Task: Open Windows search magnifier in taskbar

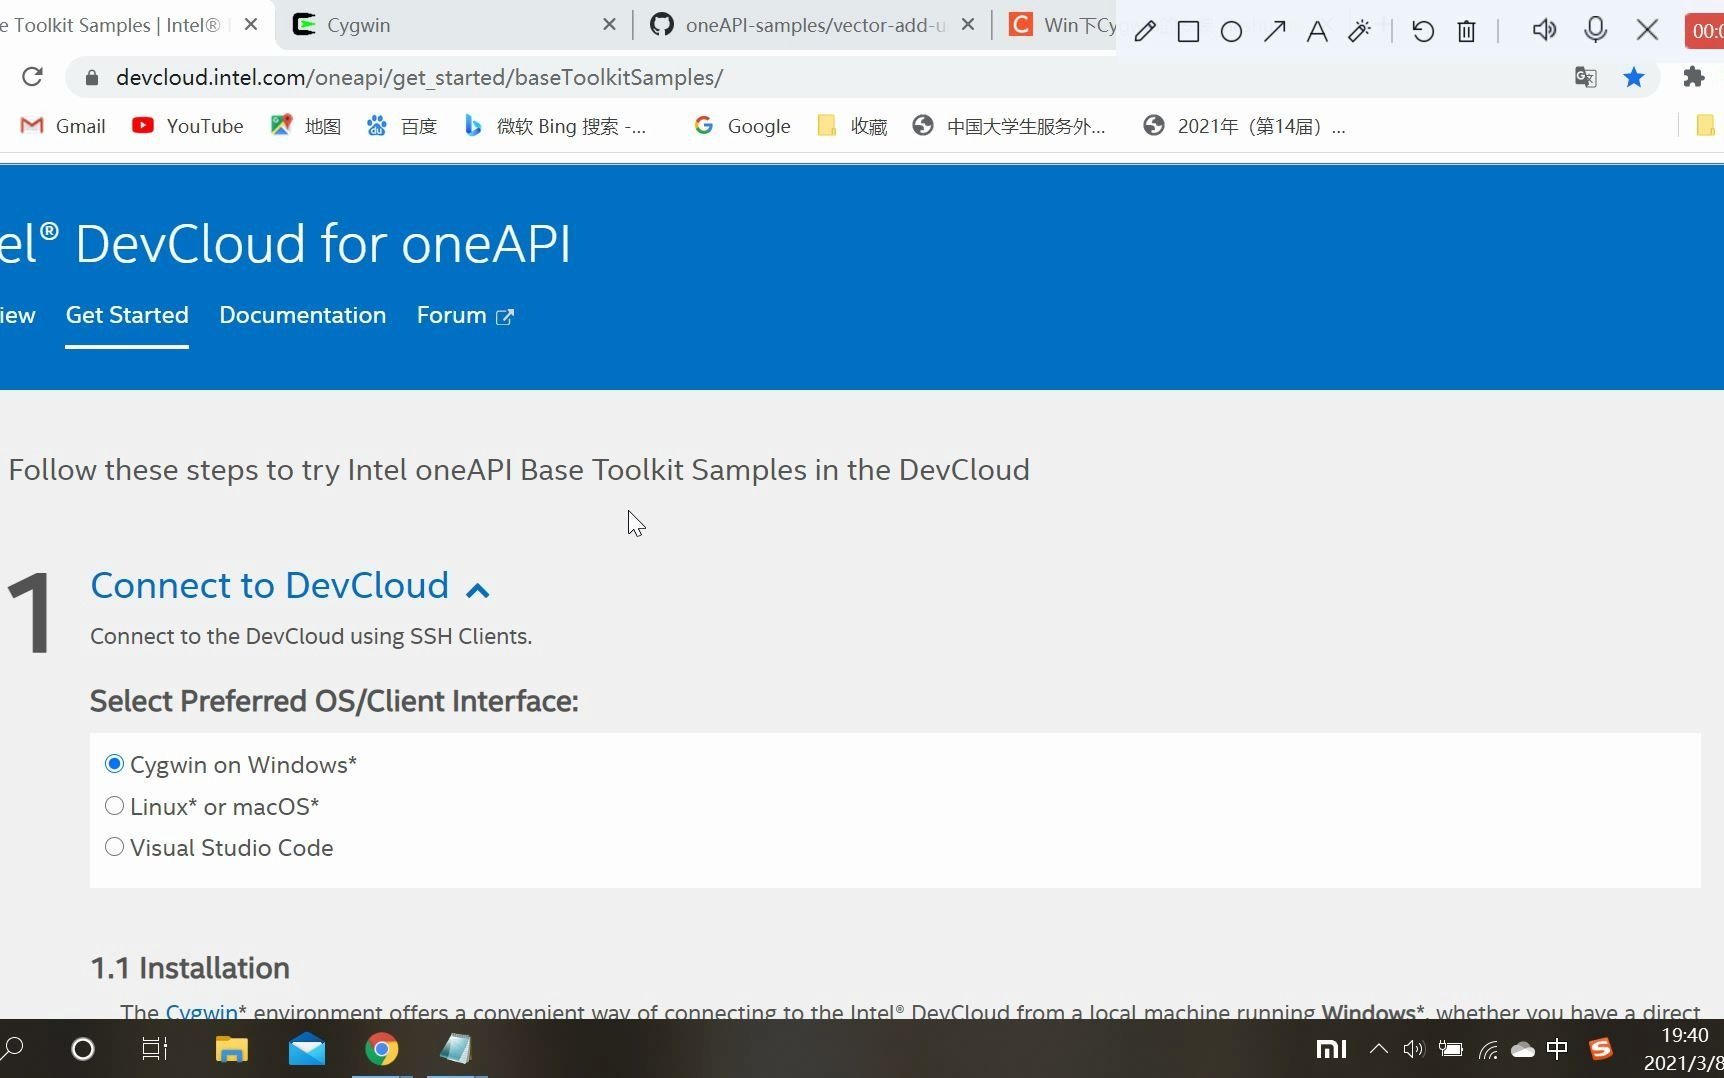Action: pyautogui.click(x=12, y=1048)
